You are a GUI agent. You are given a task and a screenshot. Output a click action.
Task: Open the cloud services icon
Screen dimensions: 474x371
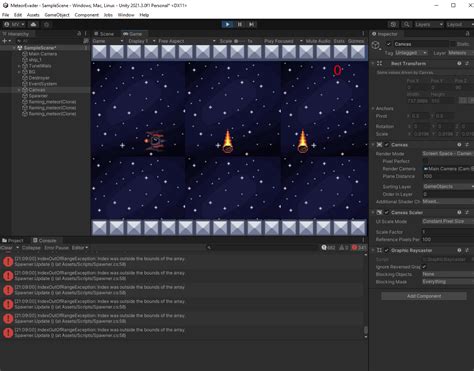(x=33, y=24)
